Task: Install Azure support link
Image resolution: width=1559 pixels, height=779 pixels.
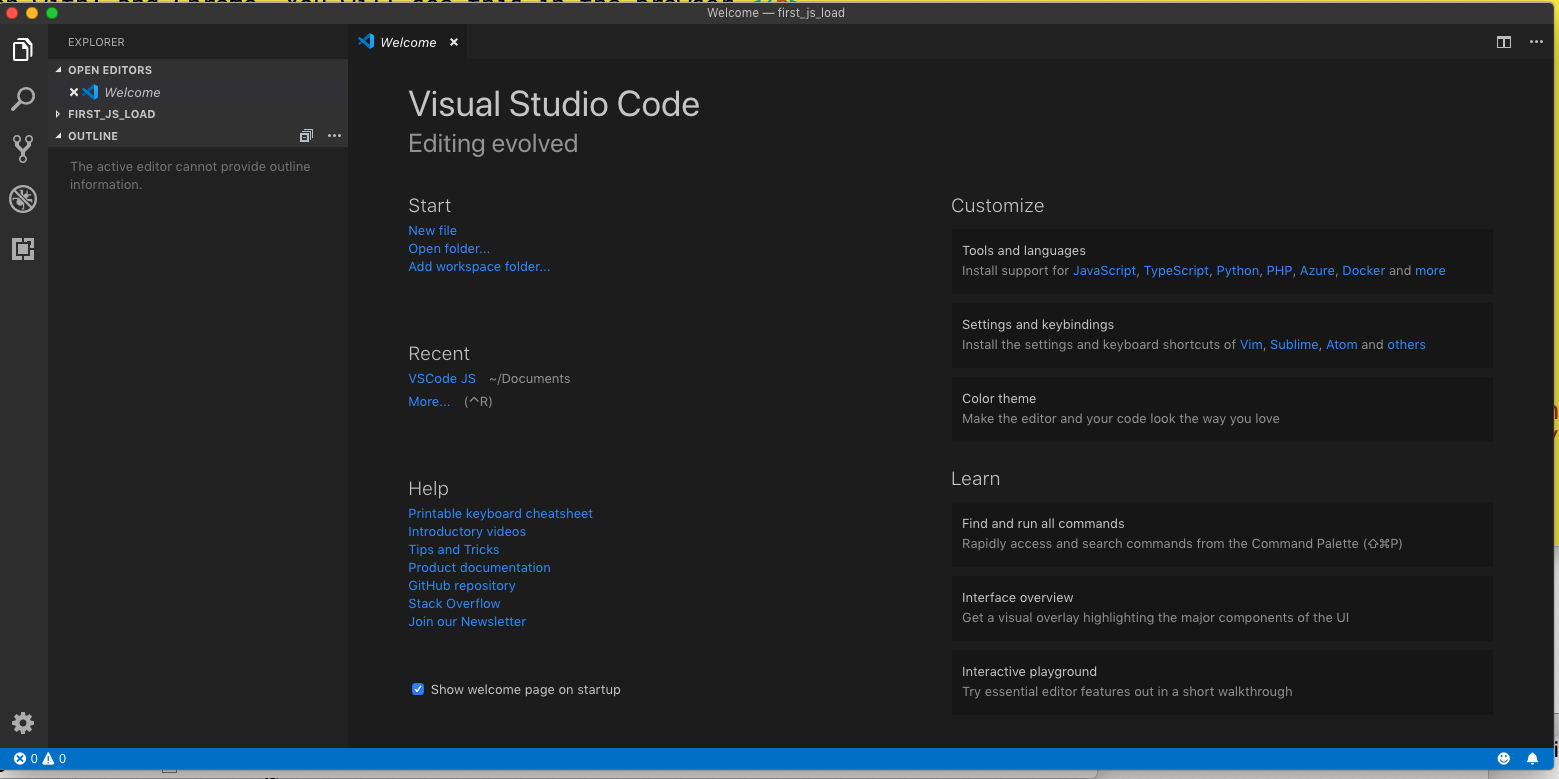Action: 1317,270
